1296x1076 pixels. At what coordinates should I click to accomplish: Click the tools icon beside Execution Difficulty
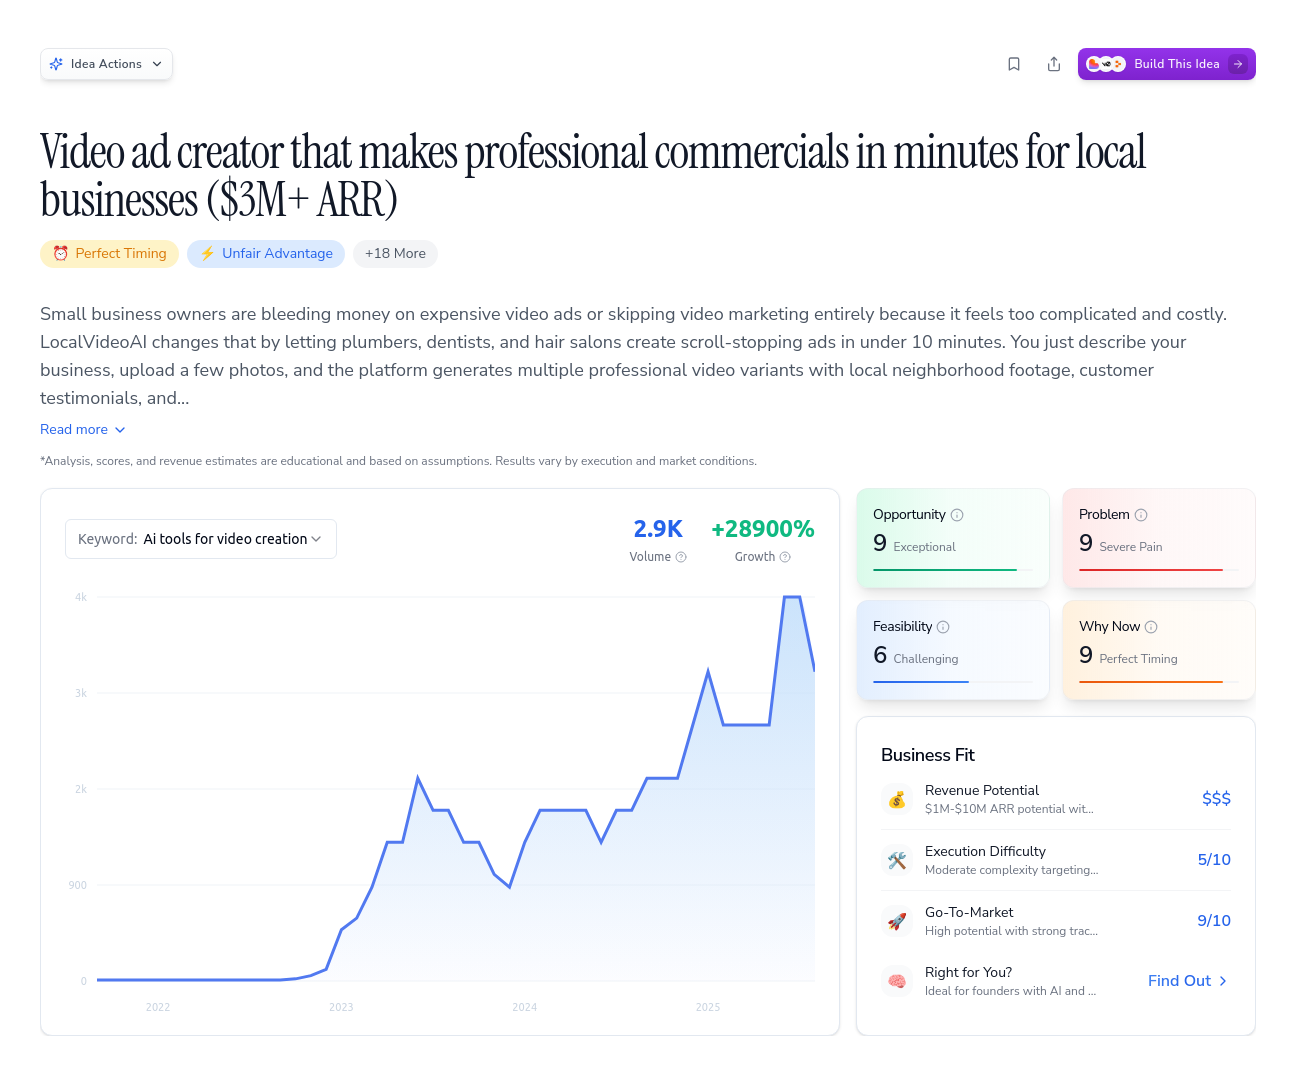tap(897, 860)
